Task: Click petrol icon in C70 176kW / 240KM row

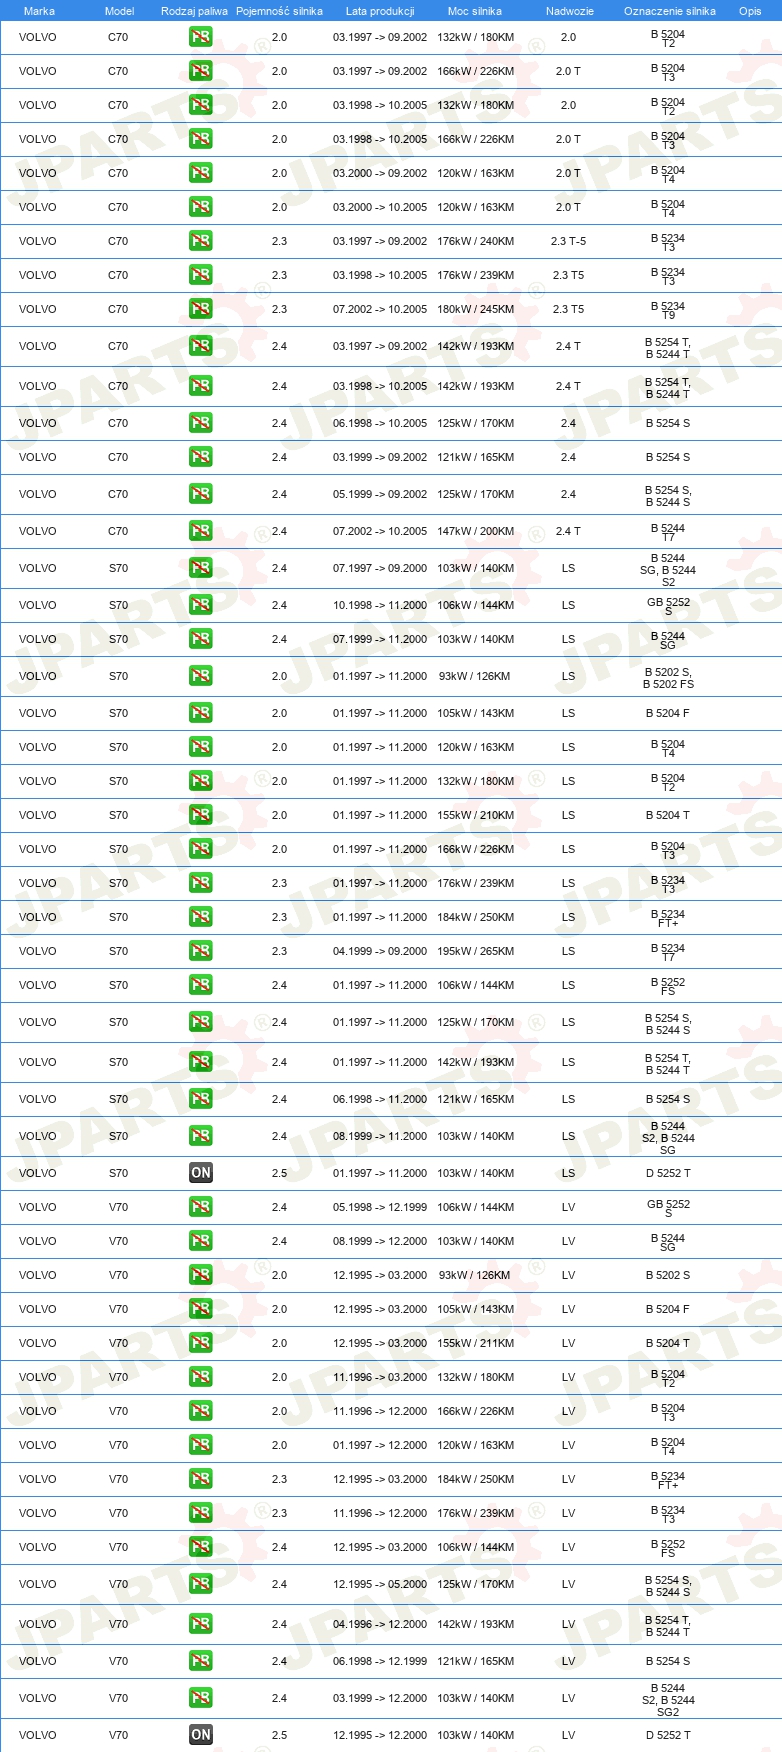Action: (x=201, y=241)
